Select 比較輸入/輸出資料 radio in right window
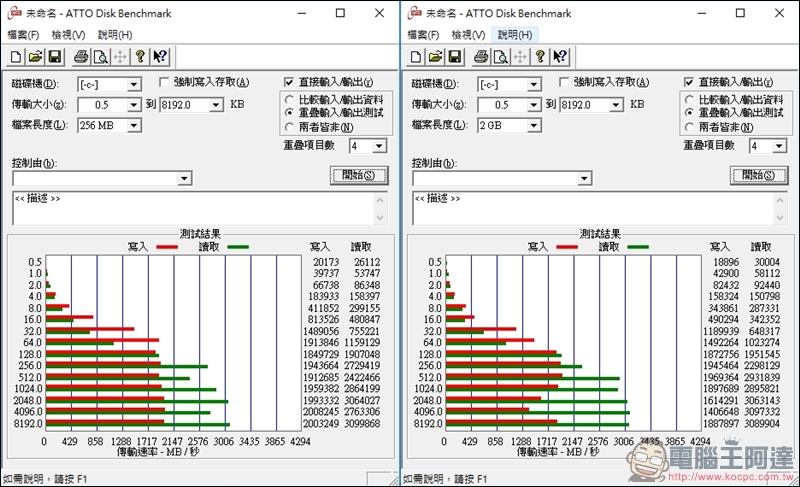The height and width of the screenshot is (487, 800). (689, 99)
